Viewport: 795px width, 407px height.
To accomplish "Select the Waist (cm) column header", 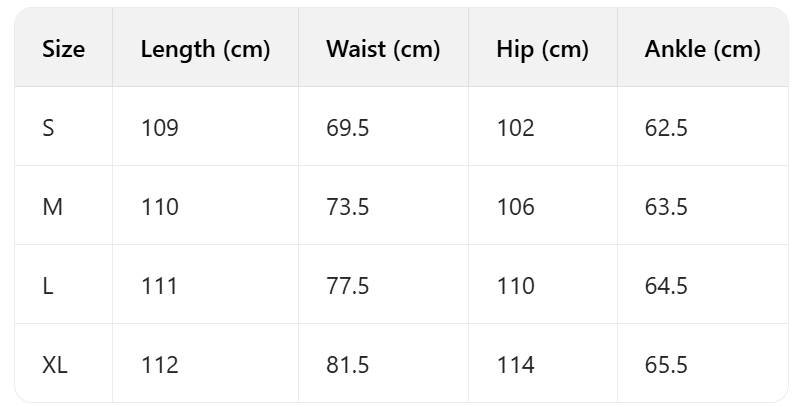I will [383, 49].
